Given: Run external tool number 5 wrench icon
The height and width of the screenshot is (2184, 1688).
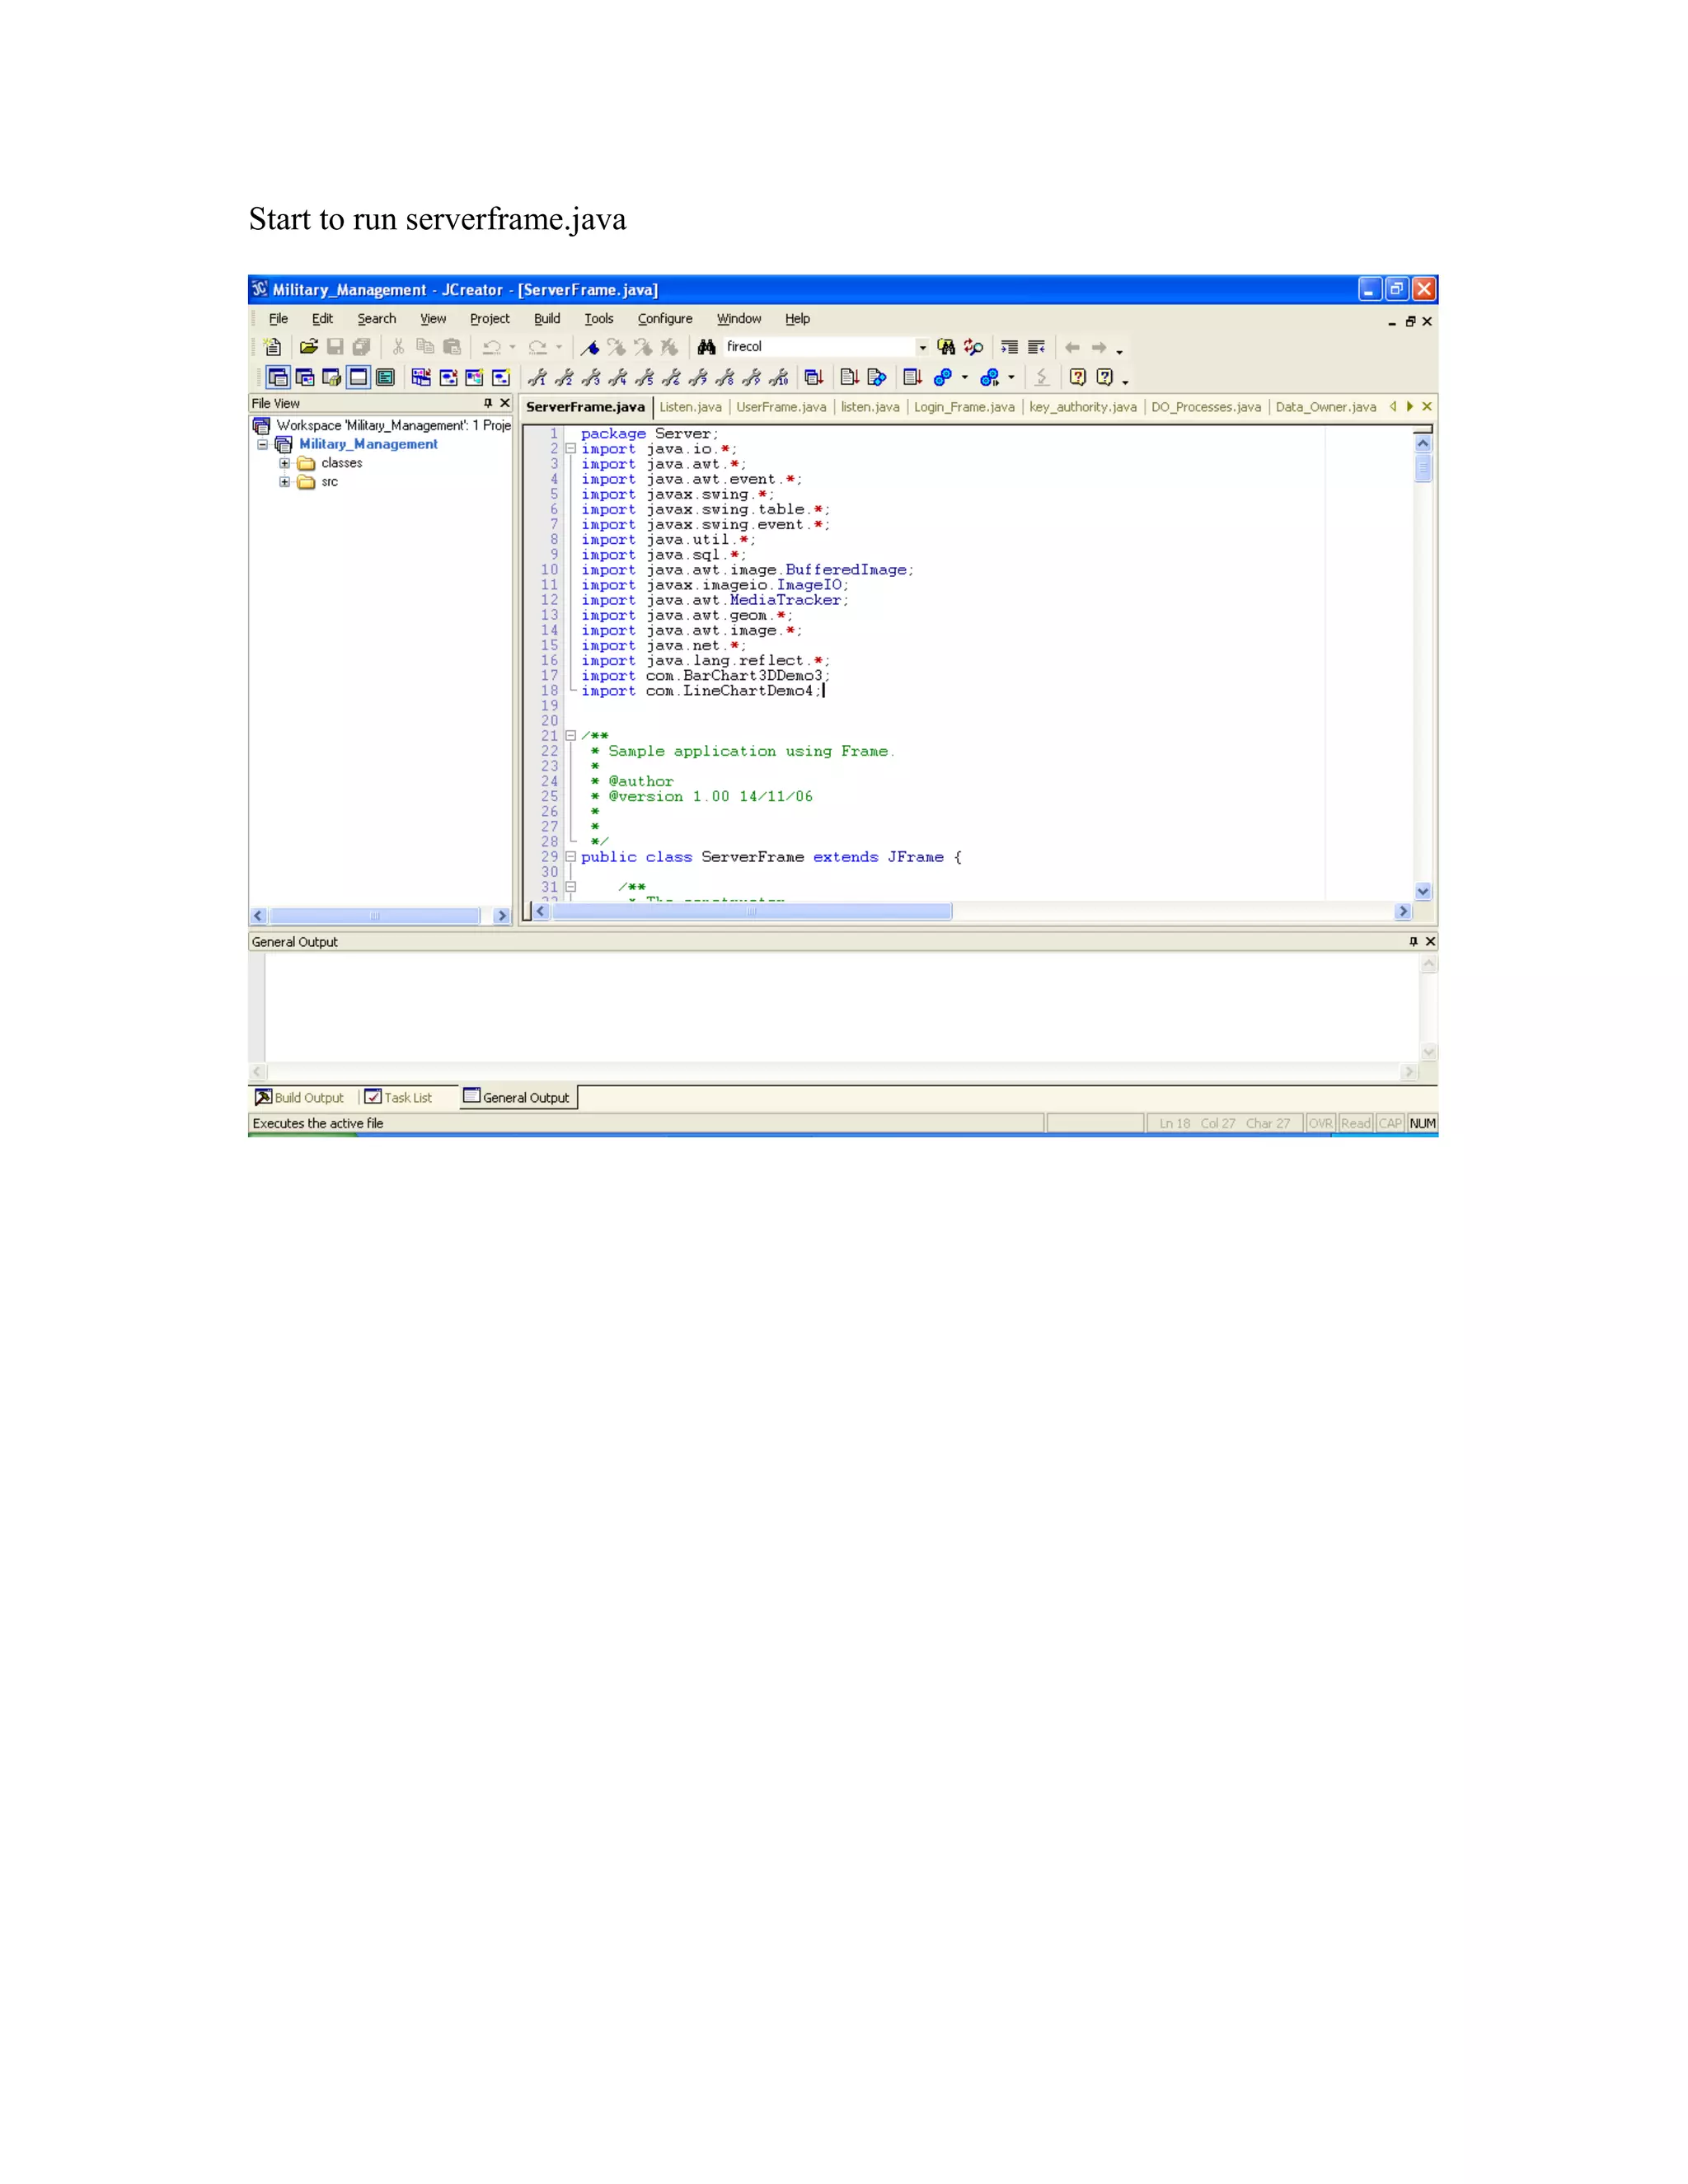Looking at the screenshot, I should (645, 377).
